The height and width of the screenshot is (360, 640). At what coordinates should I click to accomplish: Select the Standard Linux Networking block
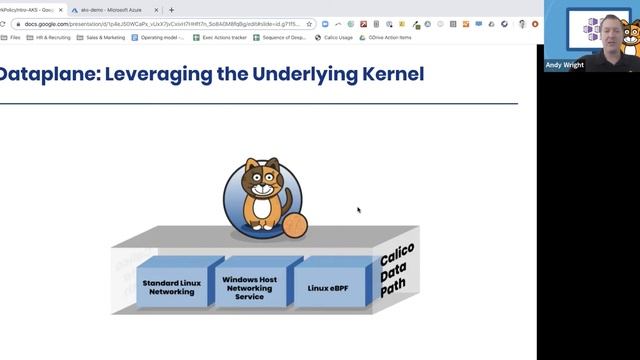coord(172,287)
